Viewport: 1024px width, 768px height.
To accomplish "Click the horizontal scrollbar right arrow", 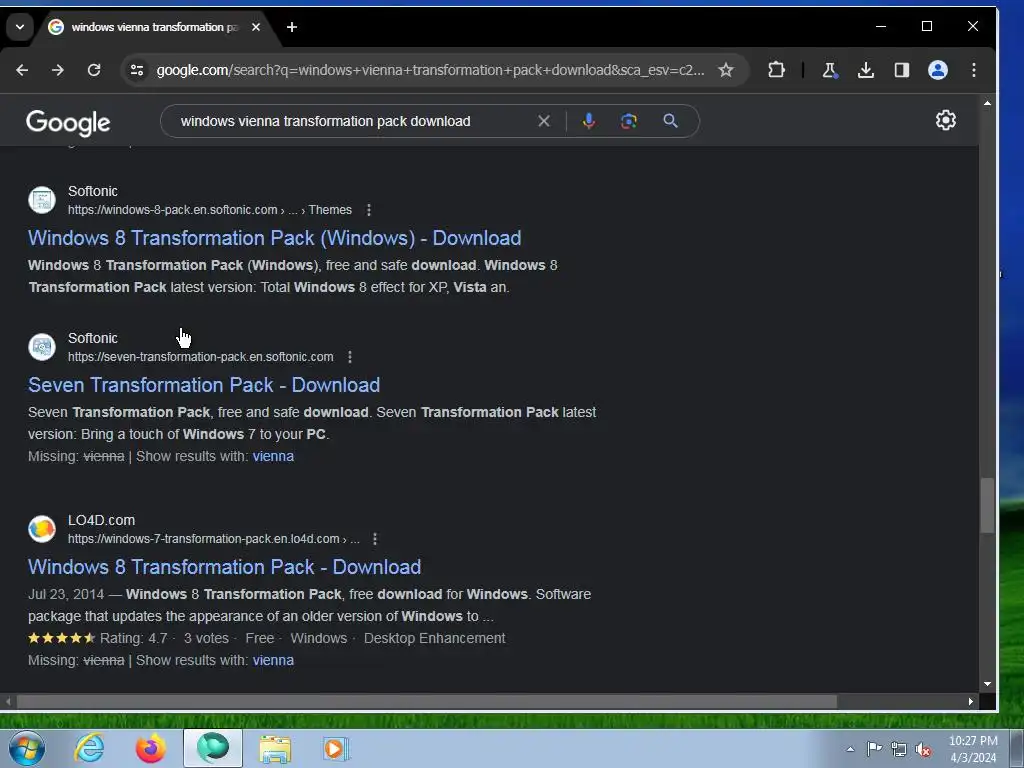I will pyautogui.click(x=970, y=701).
